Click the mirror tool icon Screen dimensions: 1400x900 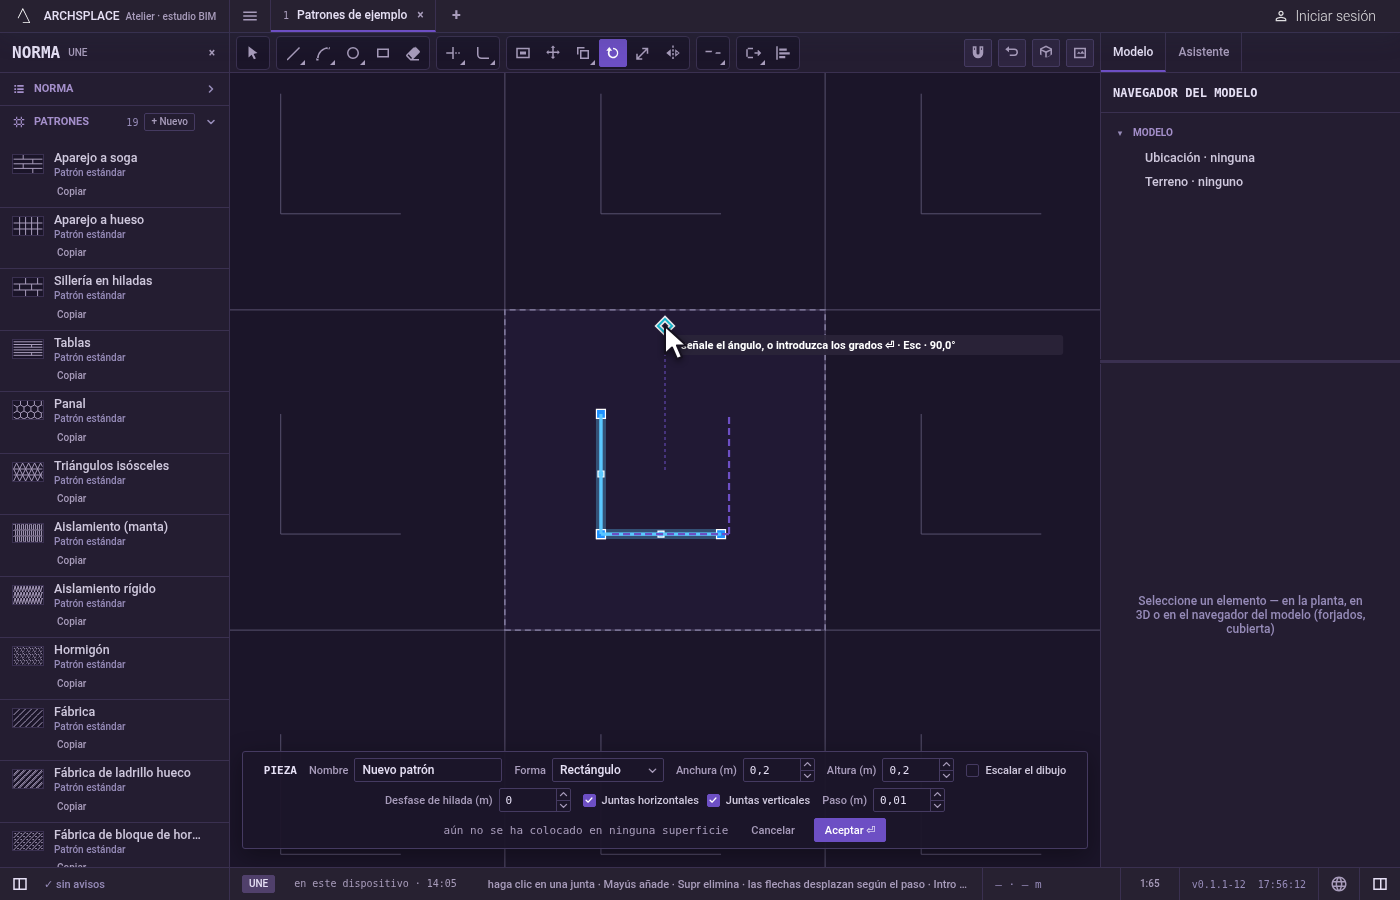tap(673, 53)
